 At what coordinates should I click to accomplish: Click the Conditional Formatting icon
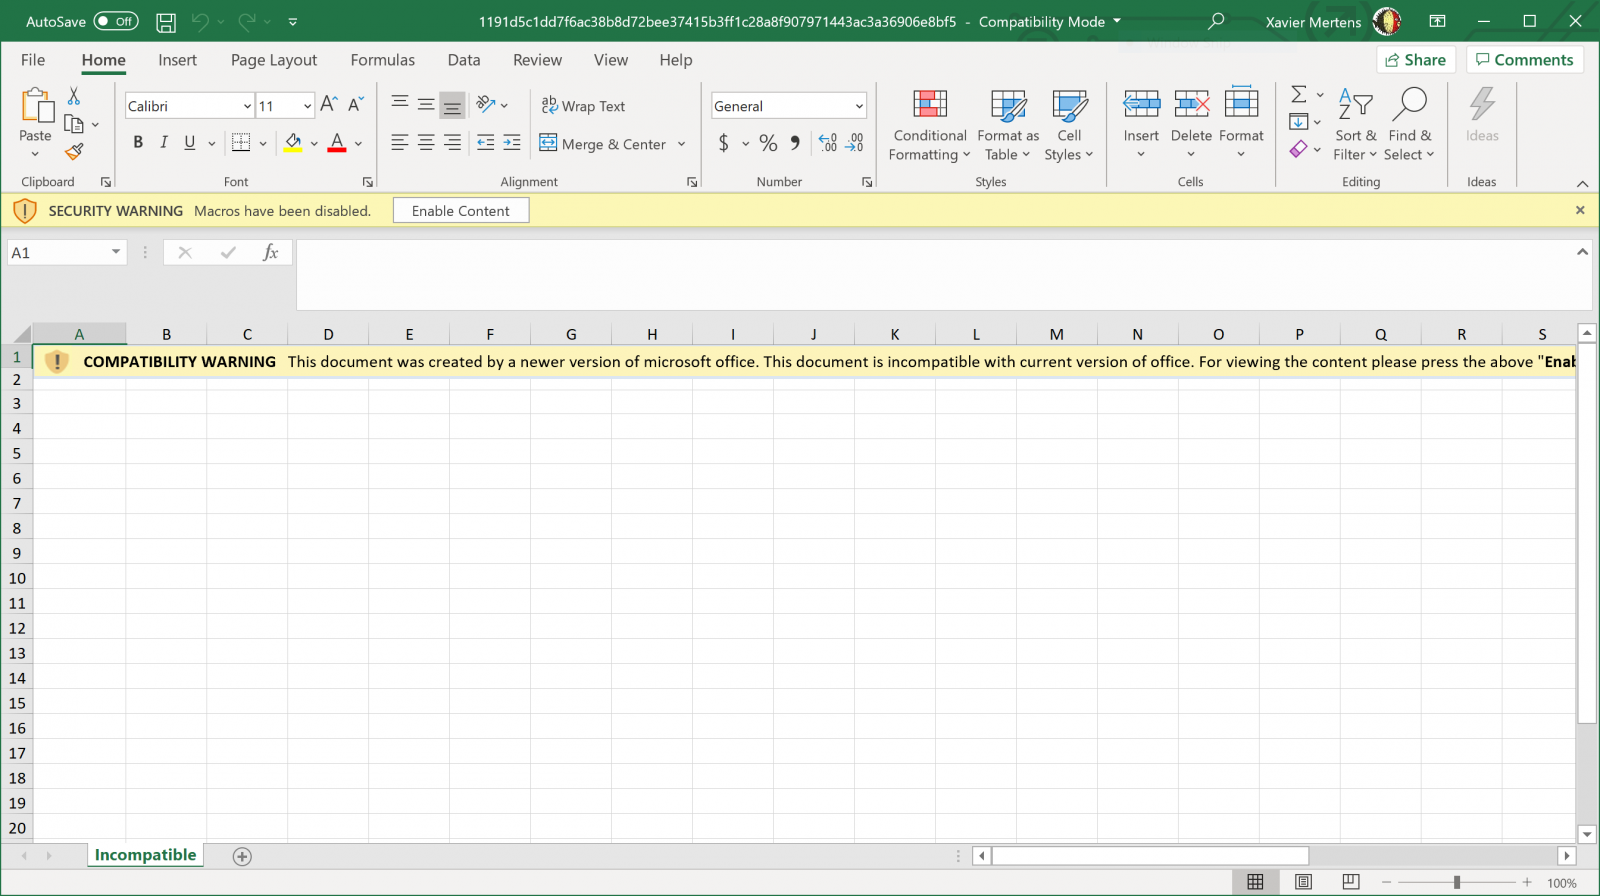click(929, 104)
